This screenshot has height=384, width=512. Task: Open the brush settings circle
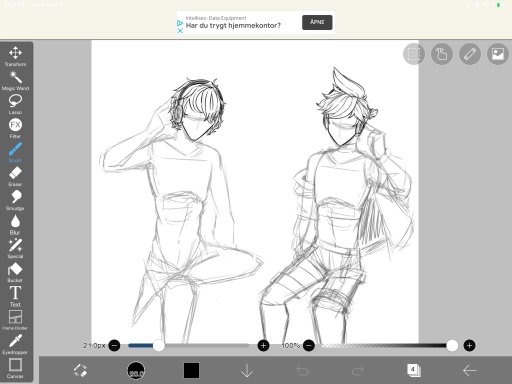(x=136, y=371)
